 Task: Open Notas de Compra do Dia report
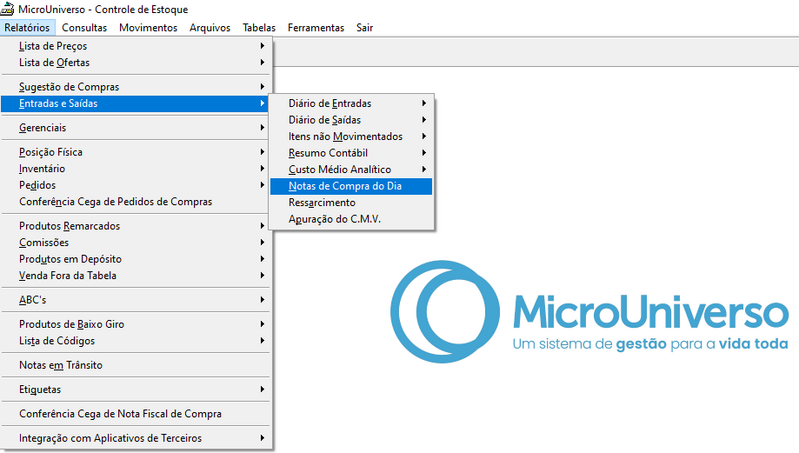[x=351, y=186]
